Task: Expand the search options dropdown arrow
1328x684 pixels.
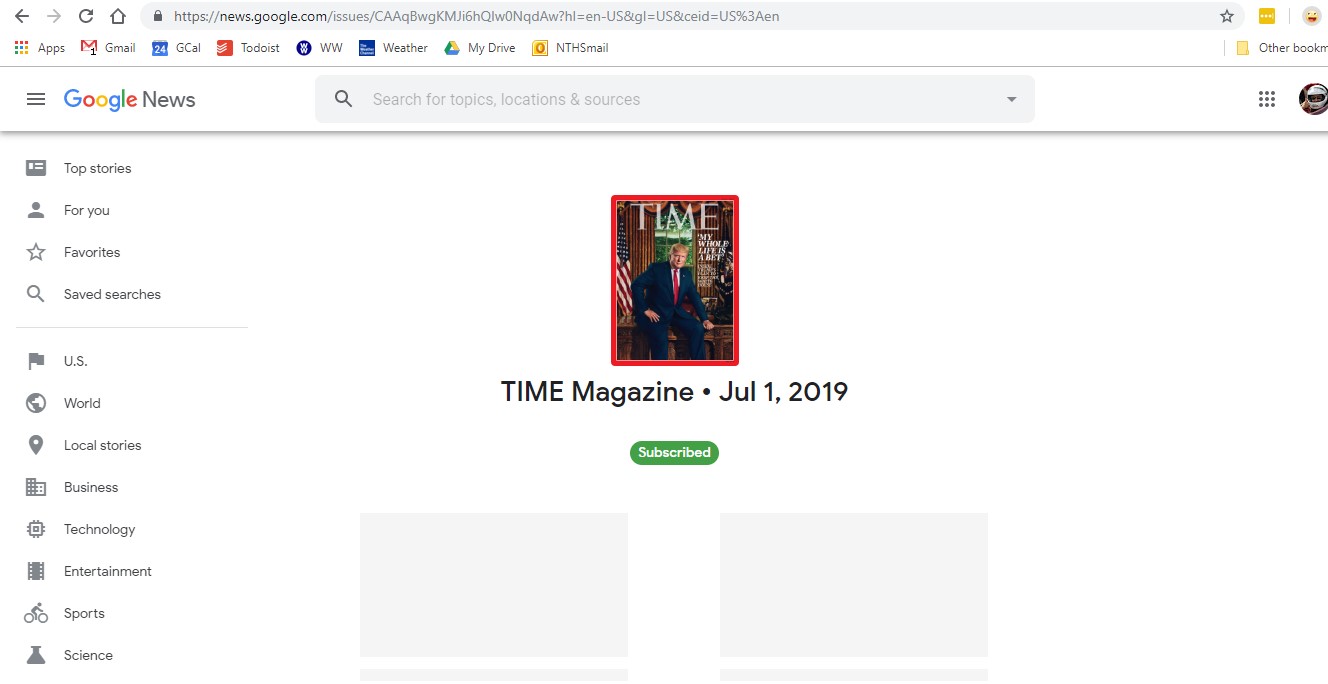Action: coord(1011,99)
